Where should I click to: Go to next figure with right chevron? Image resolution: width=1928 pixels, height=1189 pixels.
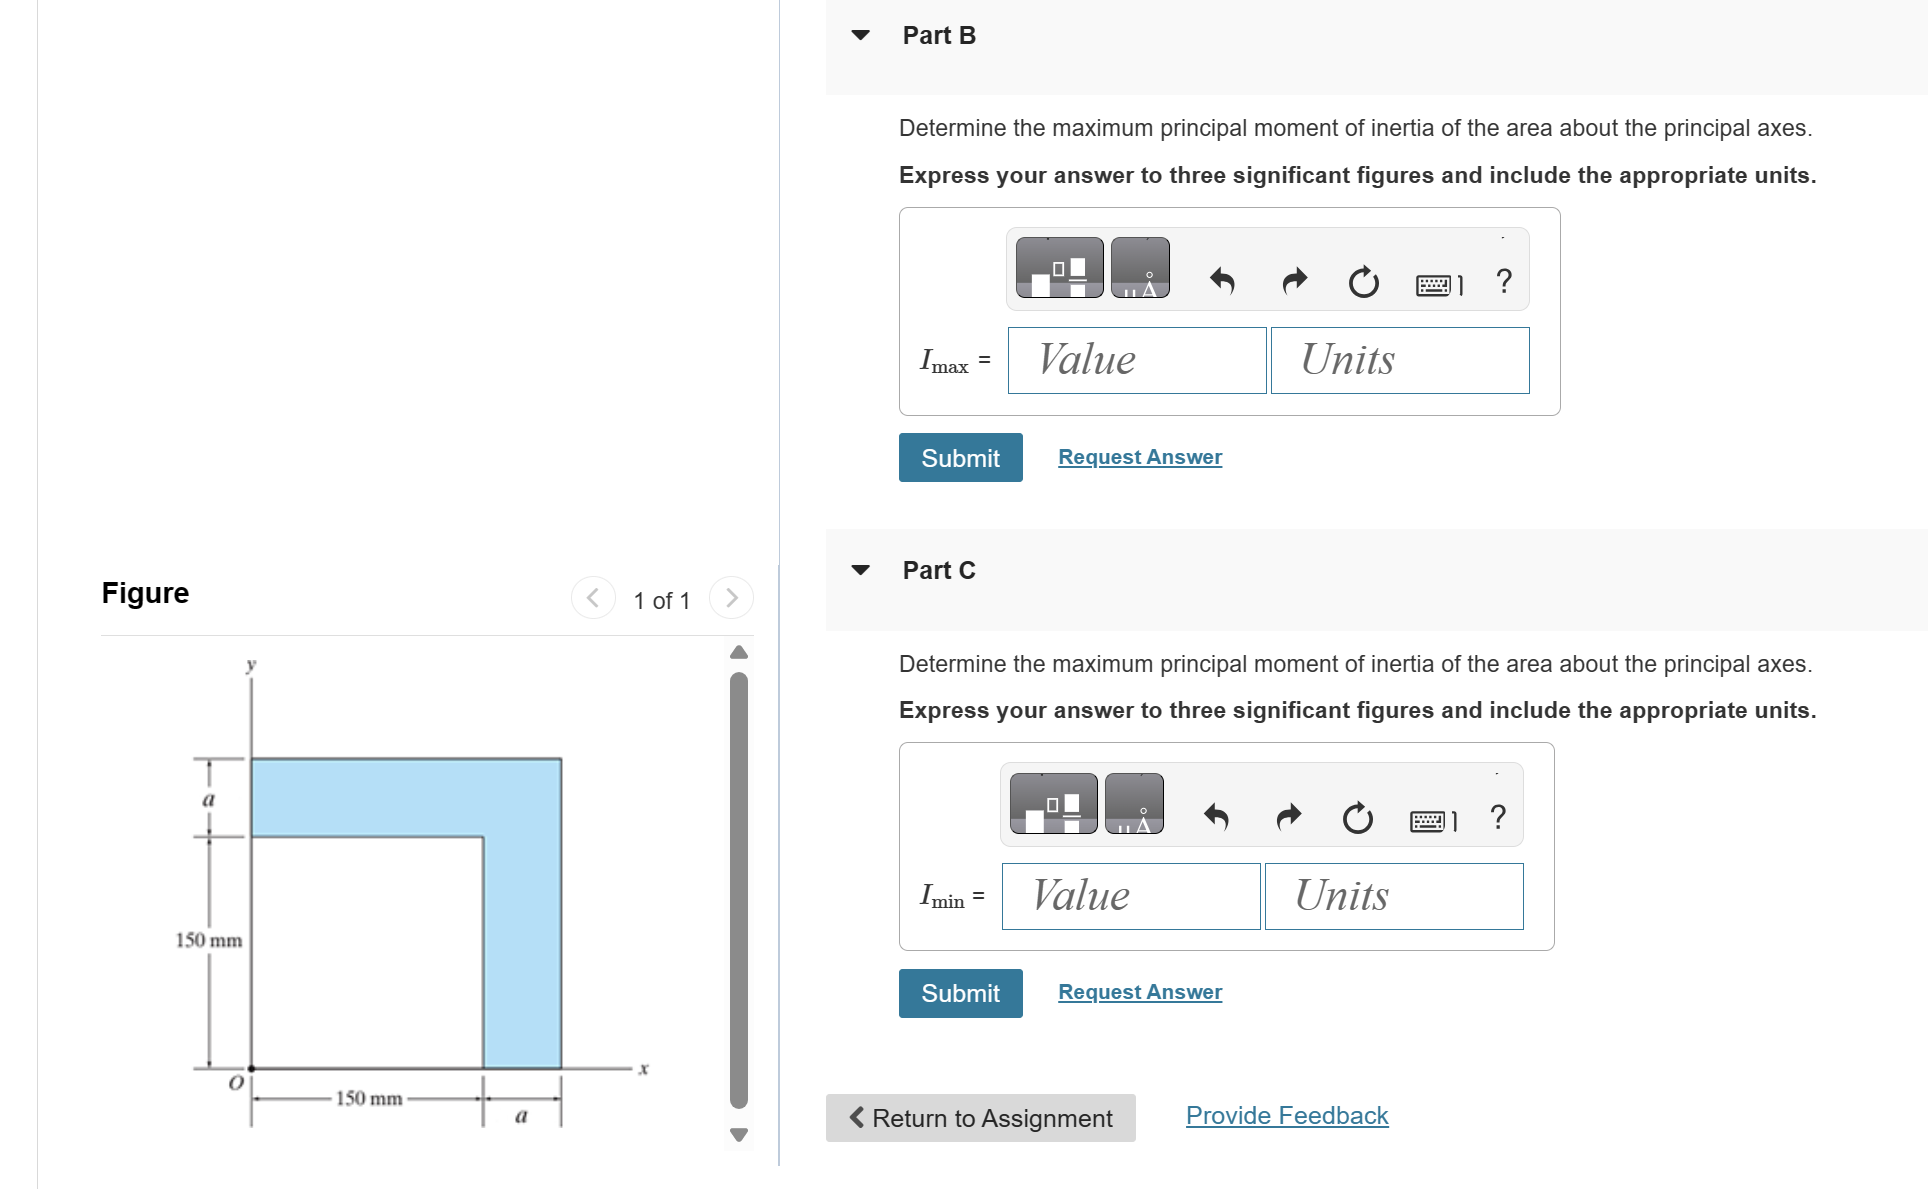pyautogui.click(x=731, y=597)
